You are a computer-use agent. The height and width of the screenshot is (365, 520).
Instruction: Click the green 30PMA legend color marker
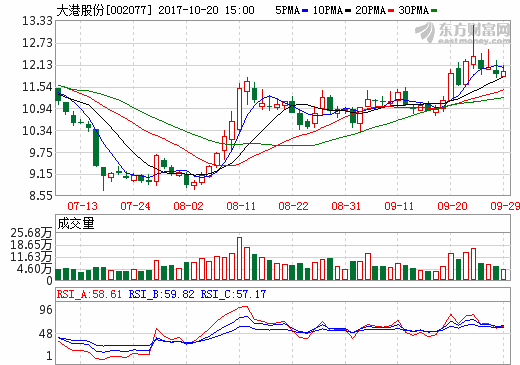pyautogui.click(x=434, y=11)
